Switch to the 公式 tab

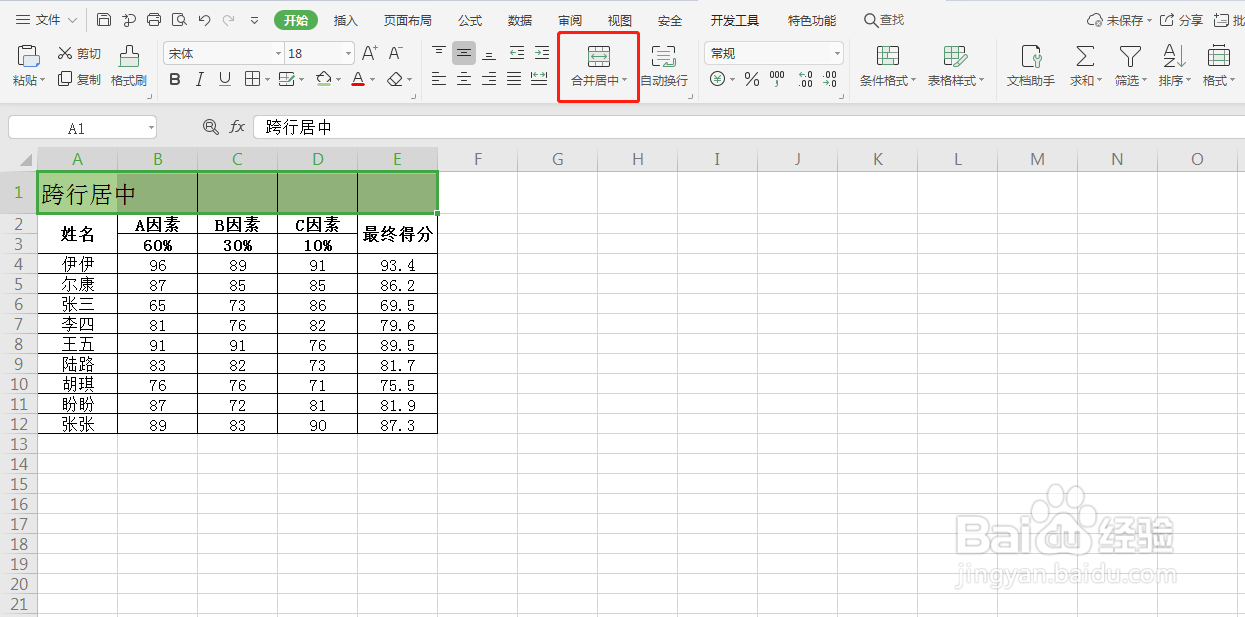coord(470,20)
